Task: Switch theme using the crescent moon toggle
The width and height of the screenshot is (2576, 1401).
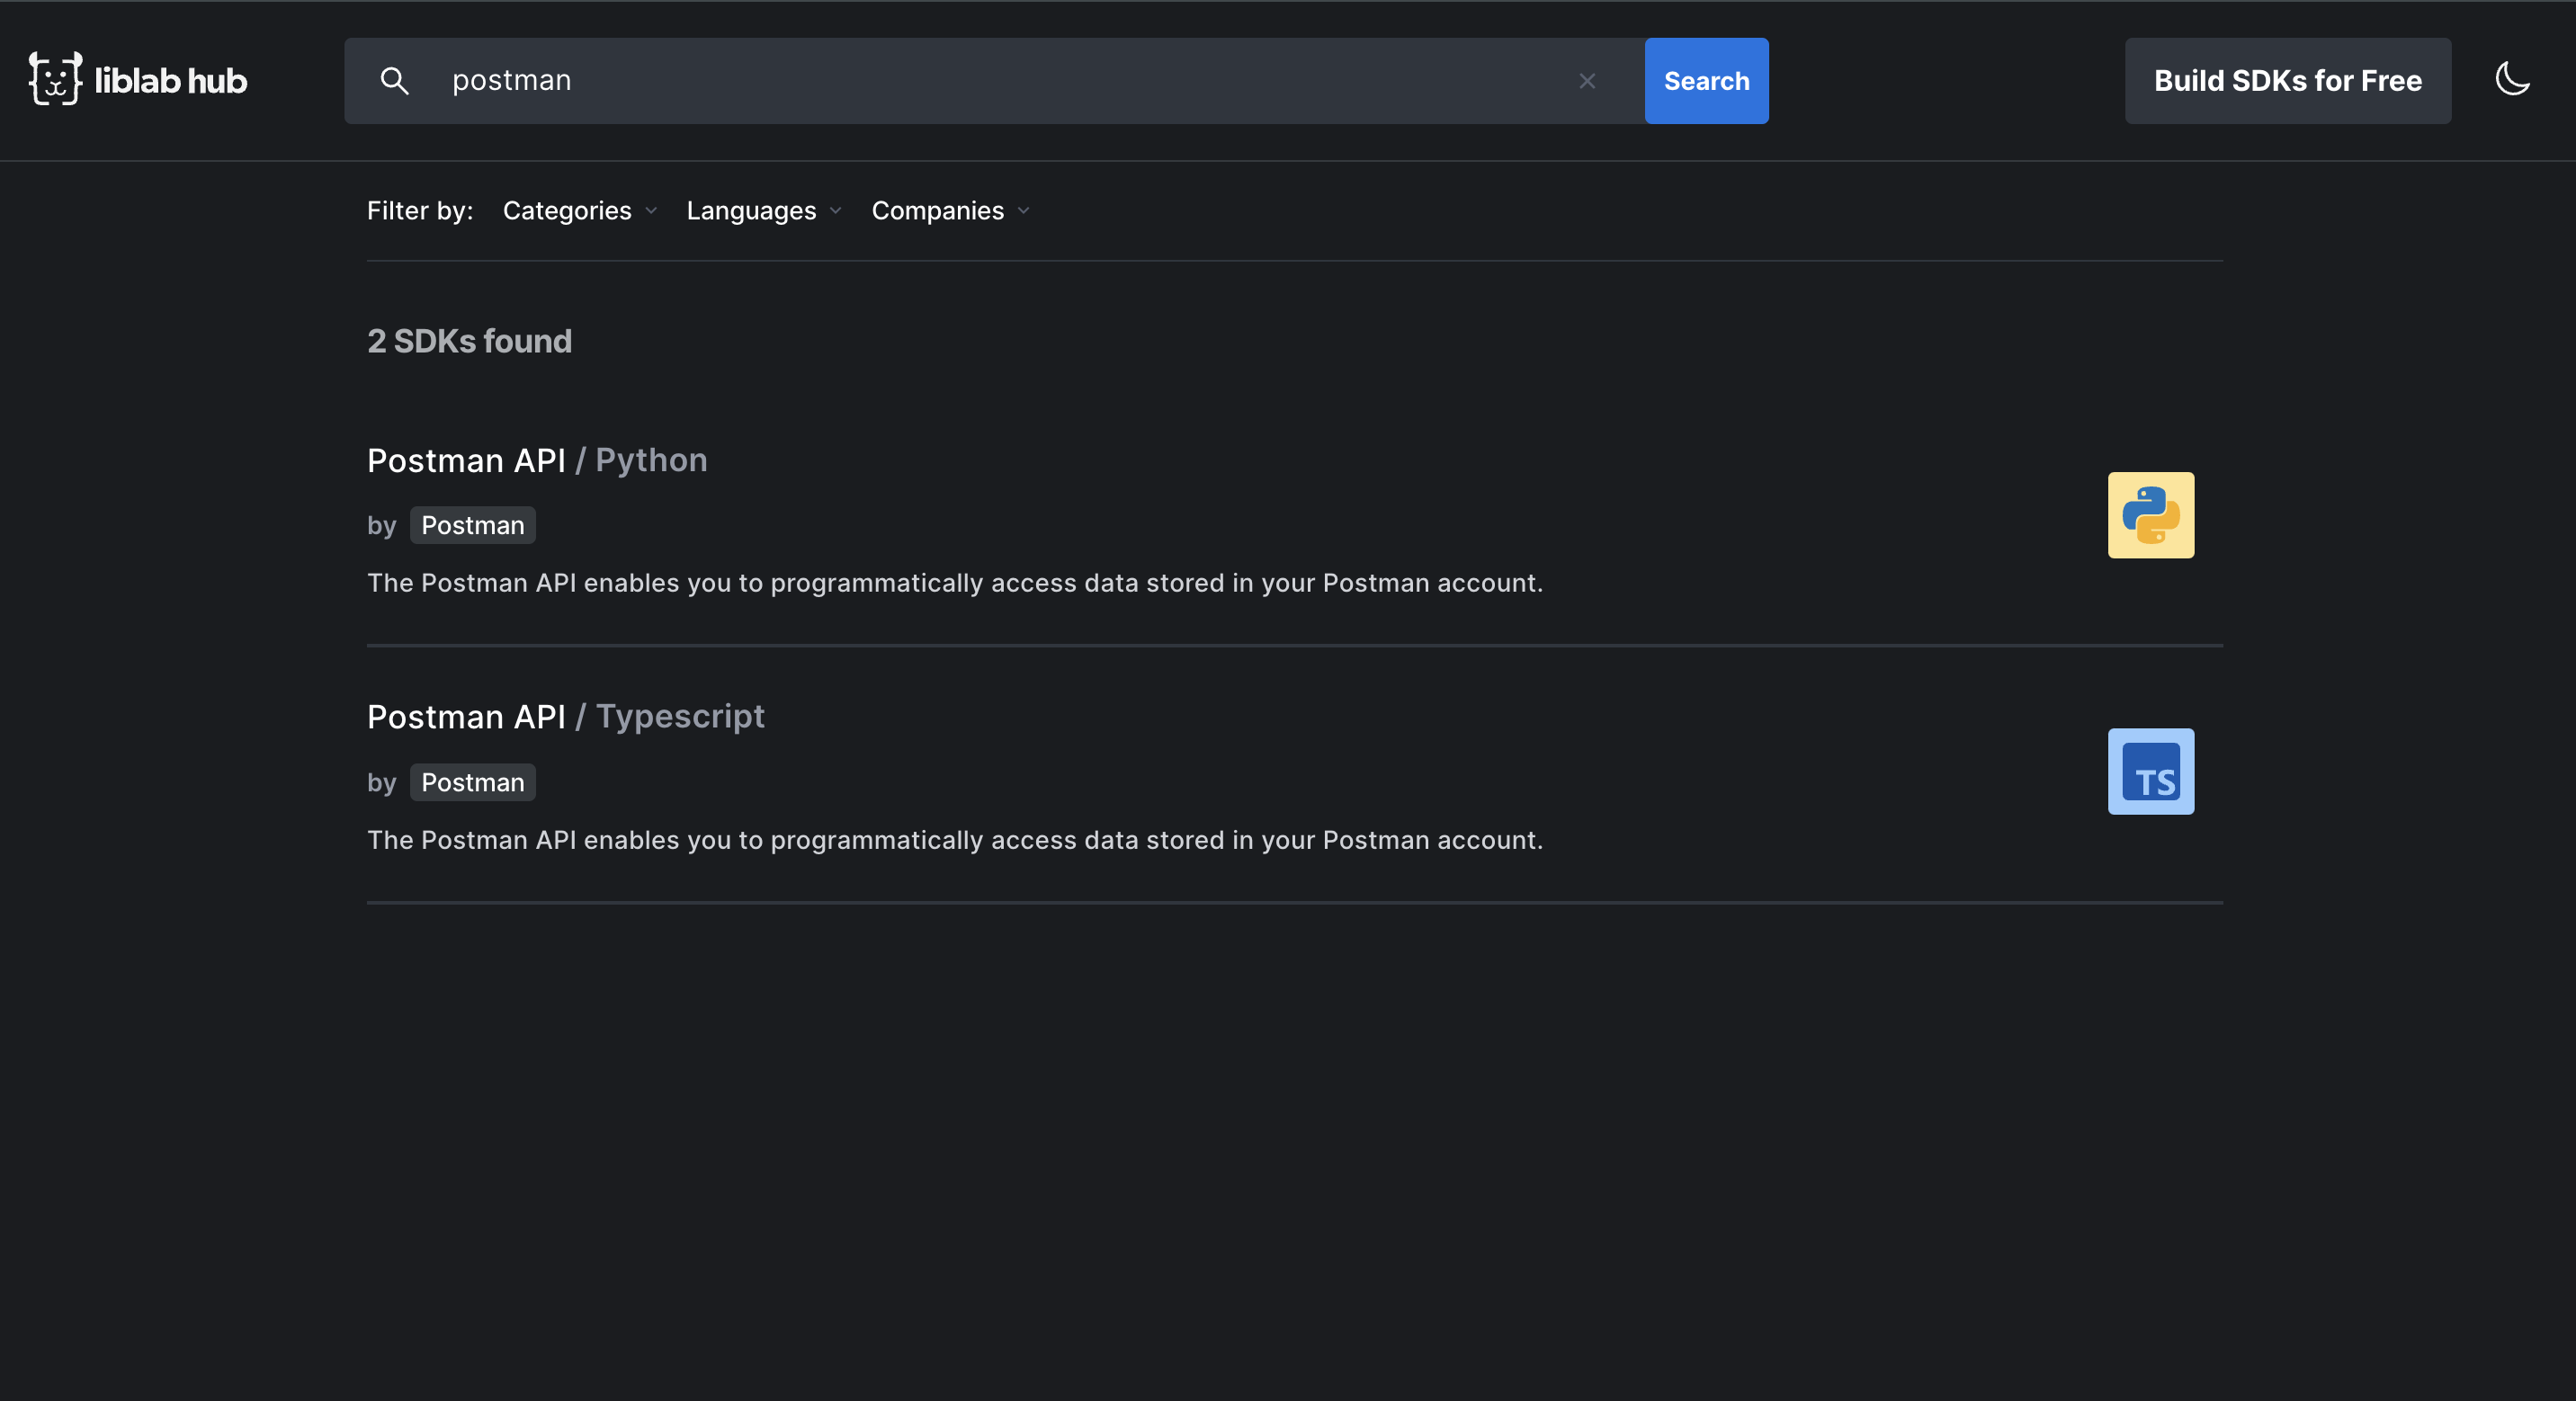Action: coord(2512,80)
